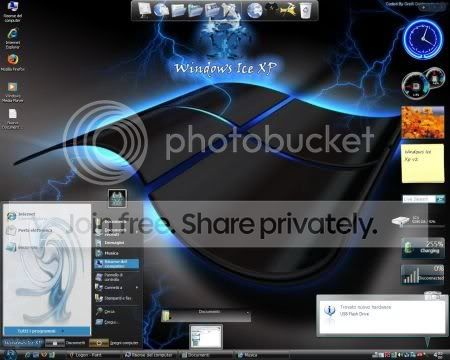Open the Mozilla Firefox desktop shortcut
The image size is (450, 360).
pos(13,62)
